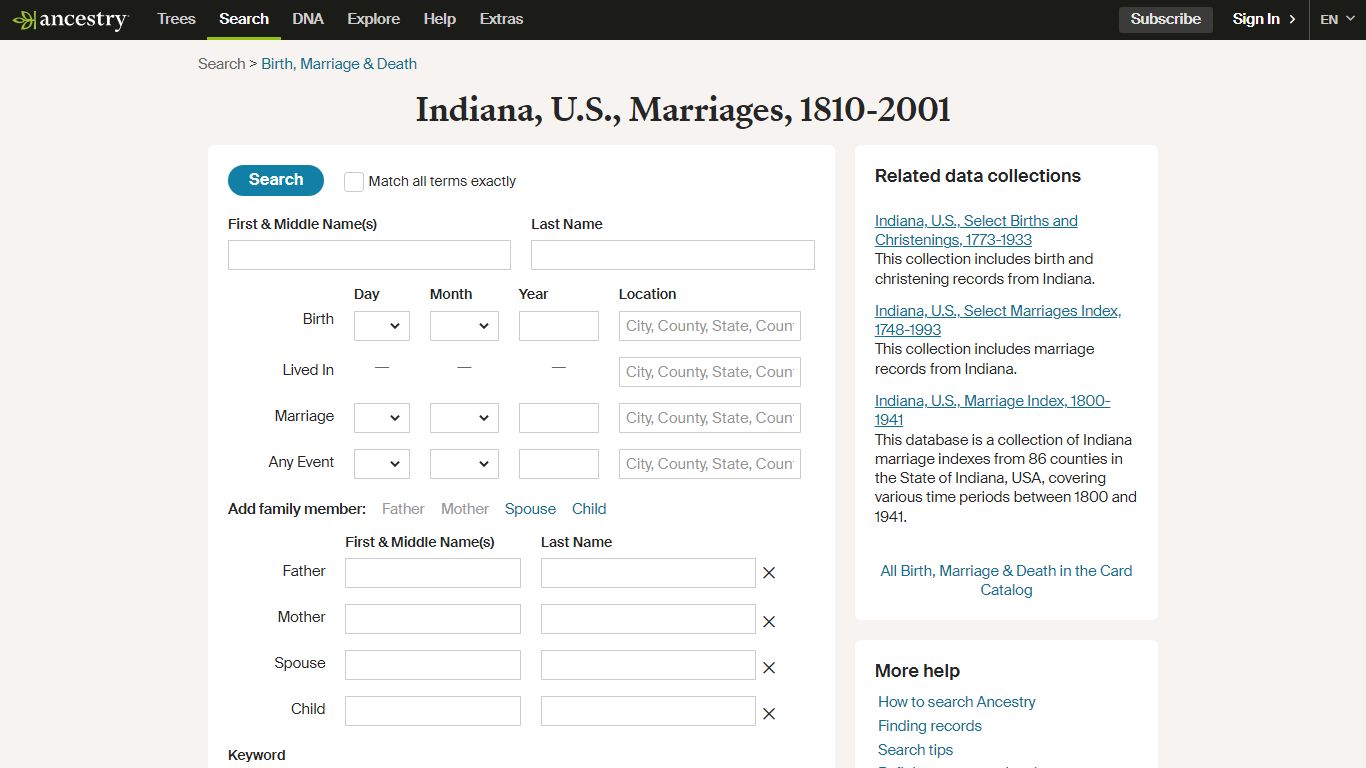The width and height of the screenshot is (1366, 768).
Task: Focus the Birth Year field
Action: click(x=559, y=326)
